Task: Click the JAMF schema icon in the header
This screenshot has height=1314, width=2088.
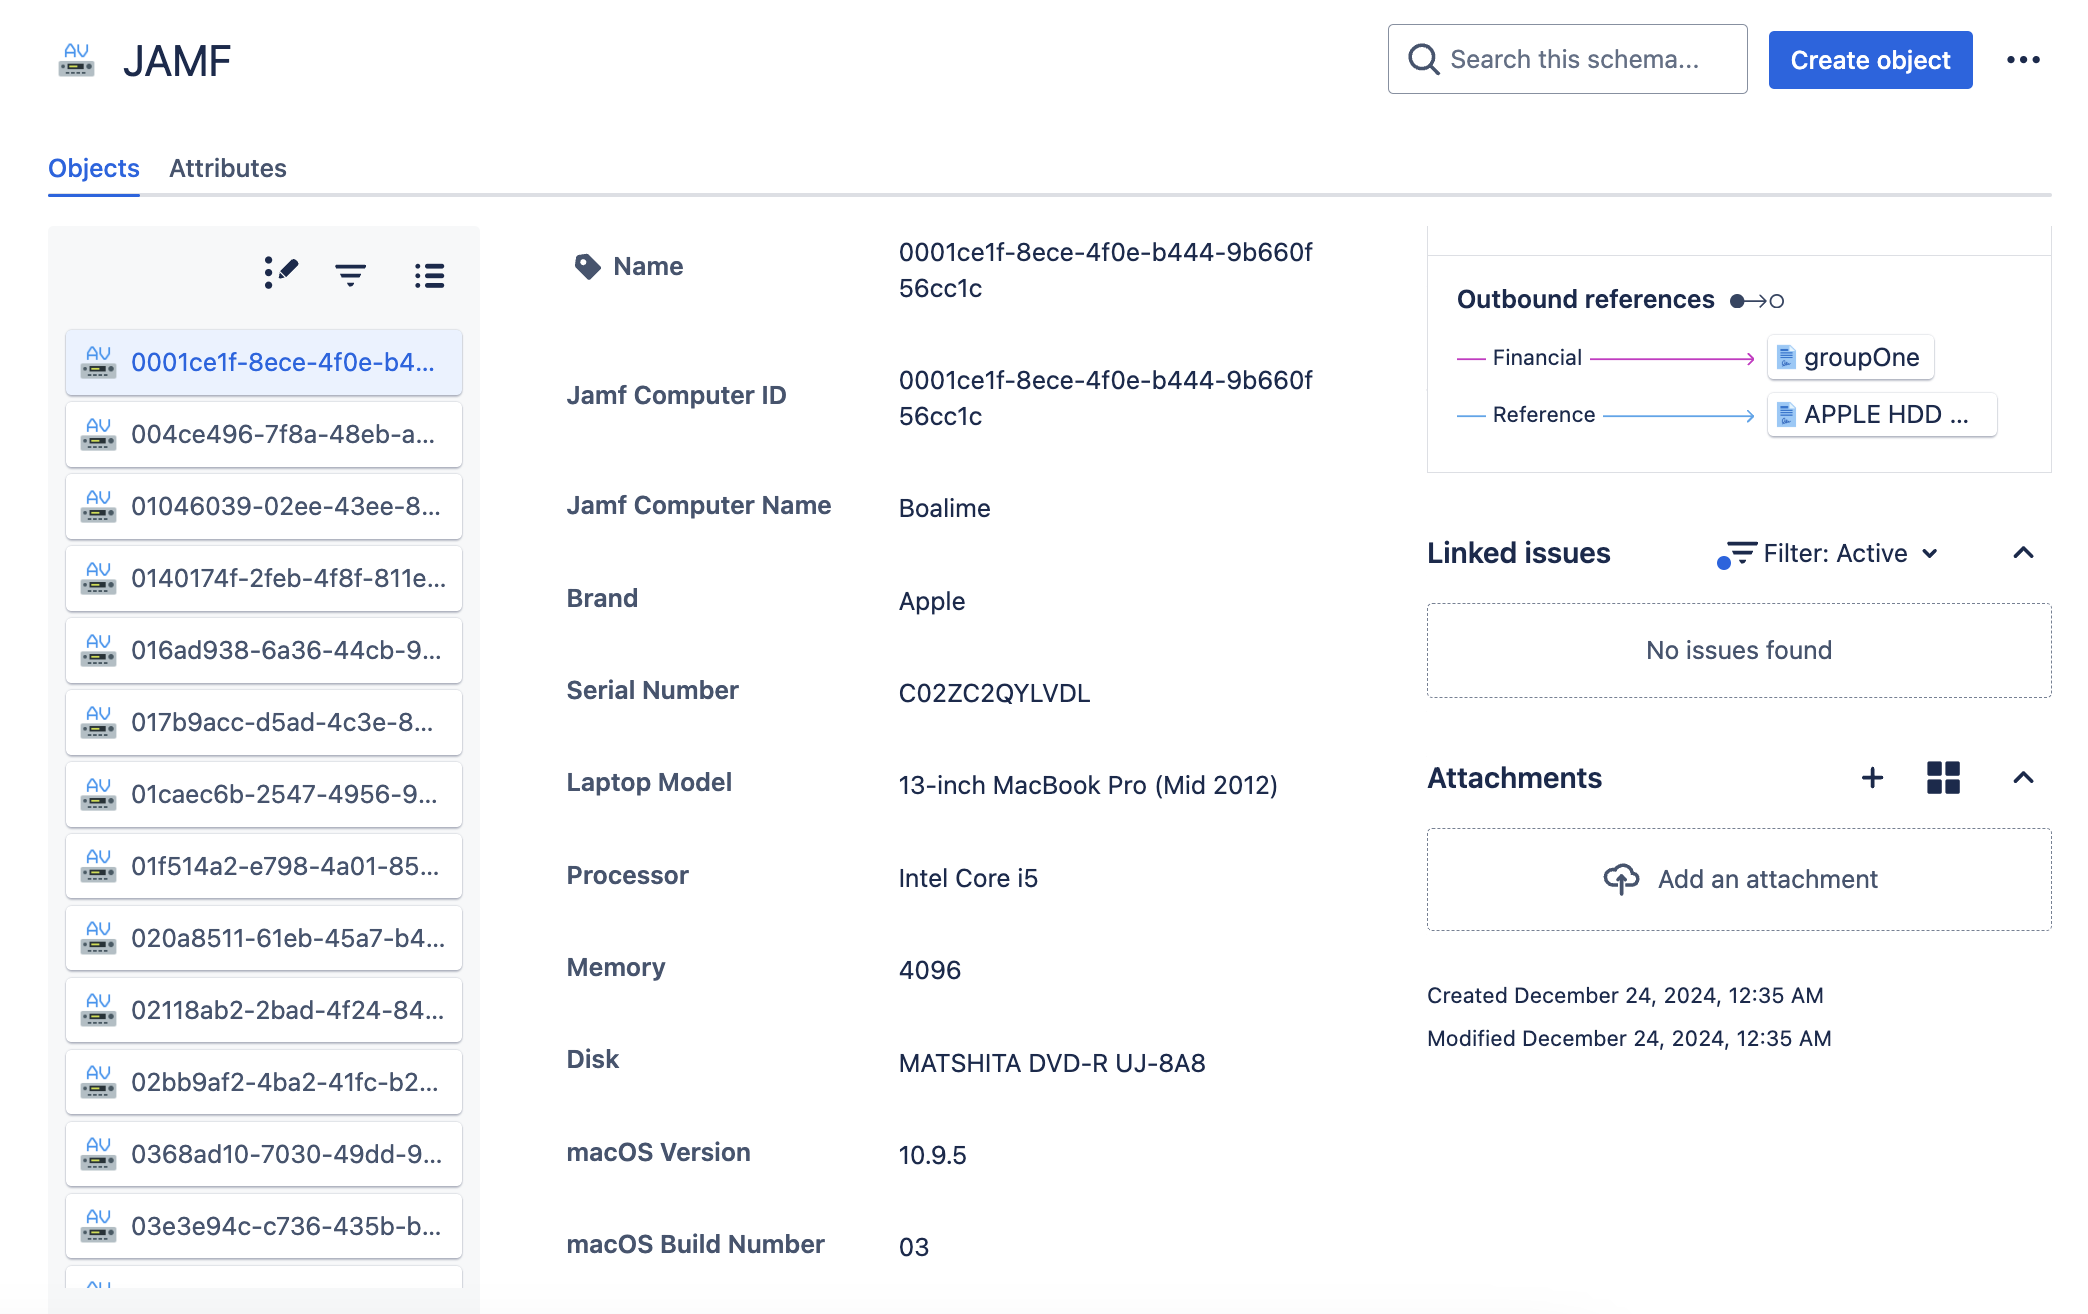Action: pos(77,61)
